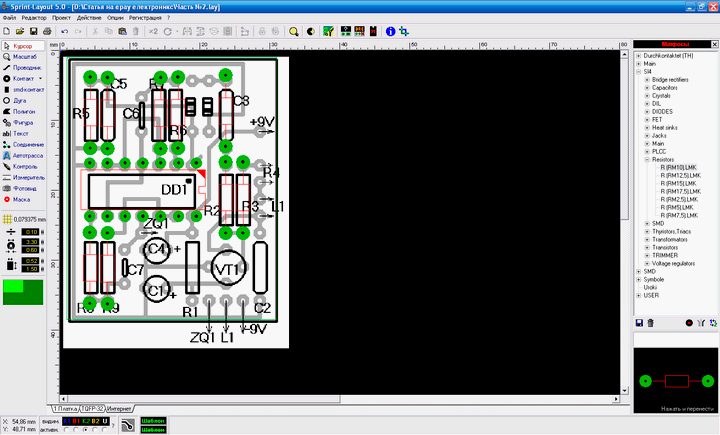Click the Print toolbar icon
The width and height of the screenshot is (720, 435).
(48, 31)
